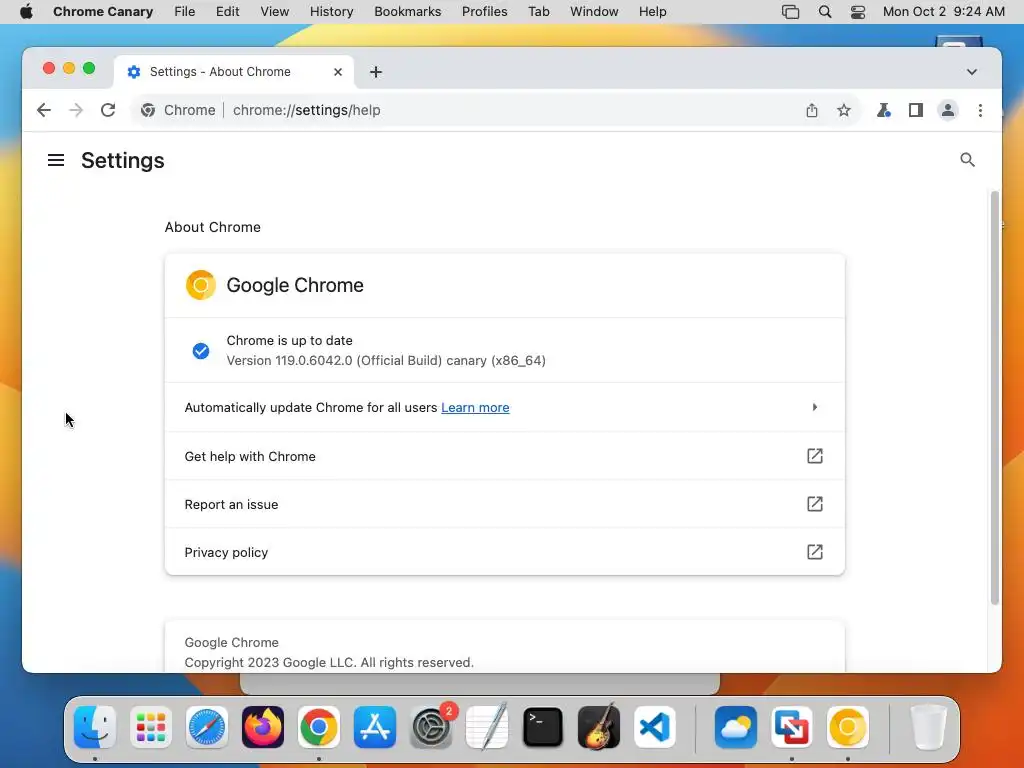This screenshot has width=1024, height=768.
Task: Open GarageBand from the Dock
Action: [599, 727]
